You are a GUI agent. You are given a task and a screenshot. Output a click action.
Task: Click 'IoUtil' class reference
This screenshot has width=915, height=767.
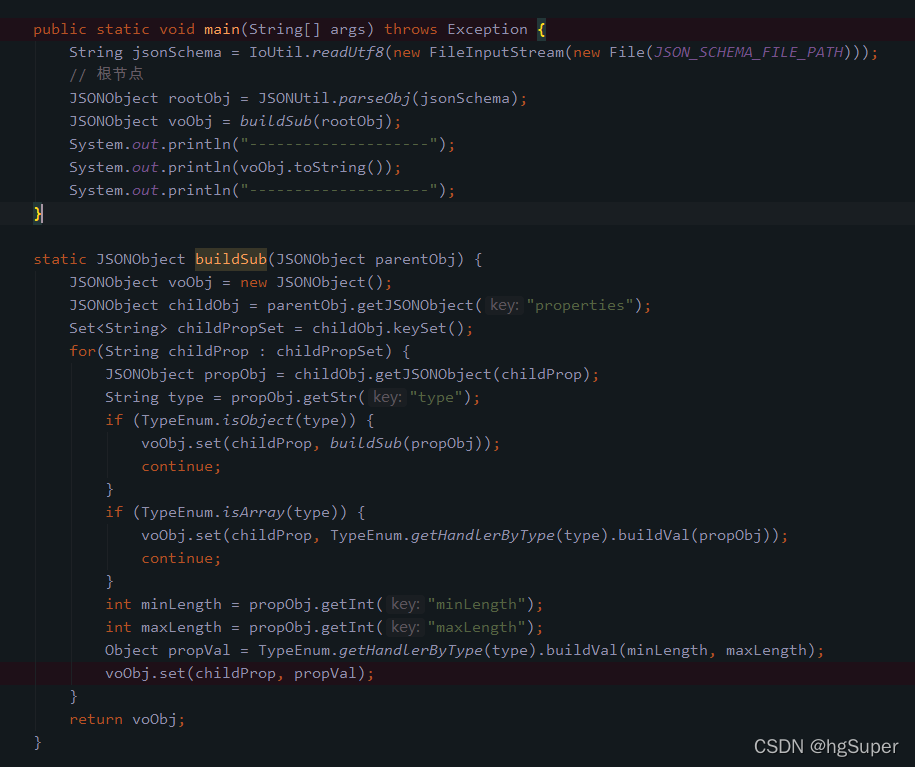(276, 52)
